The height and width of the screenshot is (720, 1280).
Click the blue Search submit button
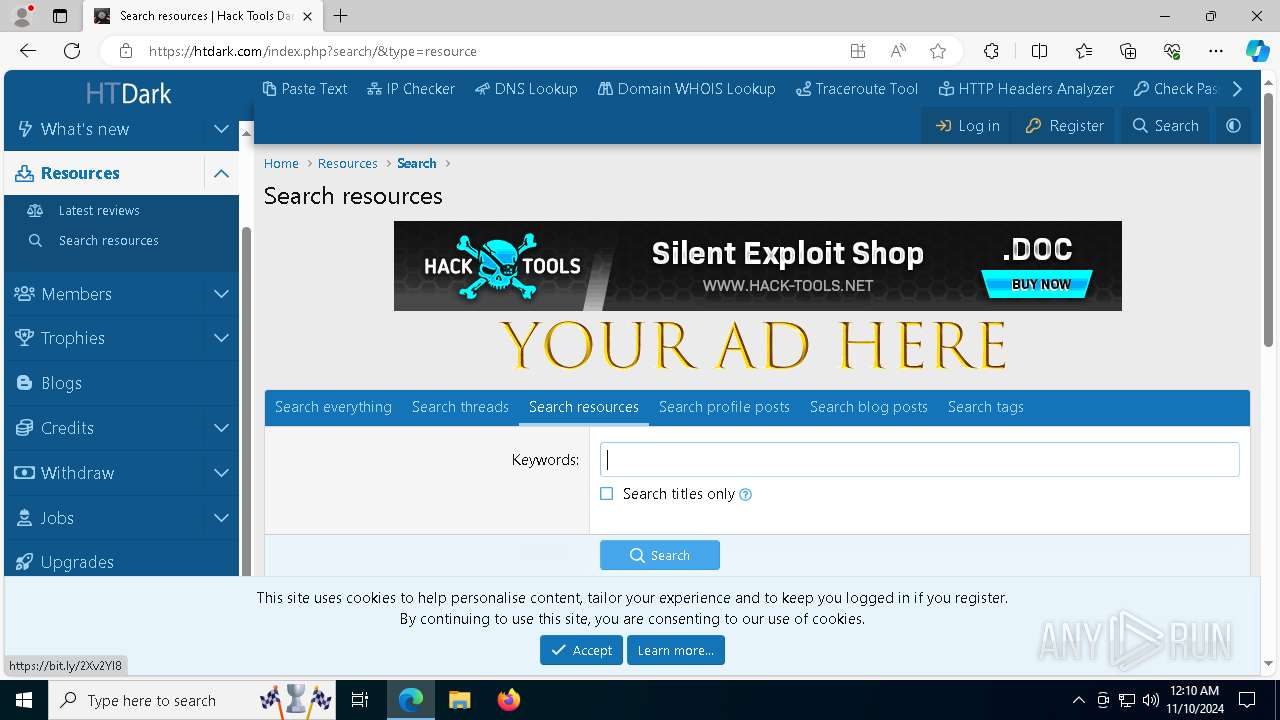(660, 556)
